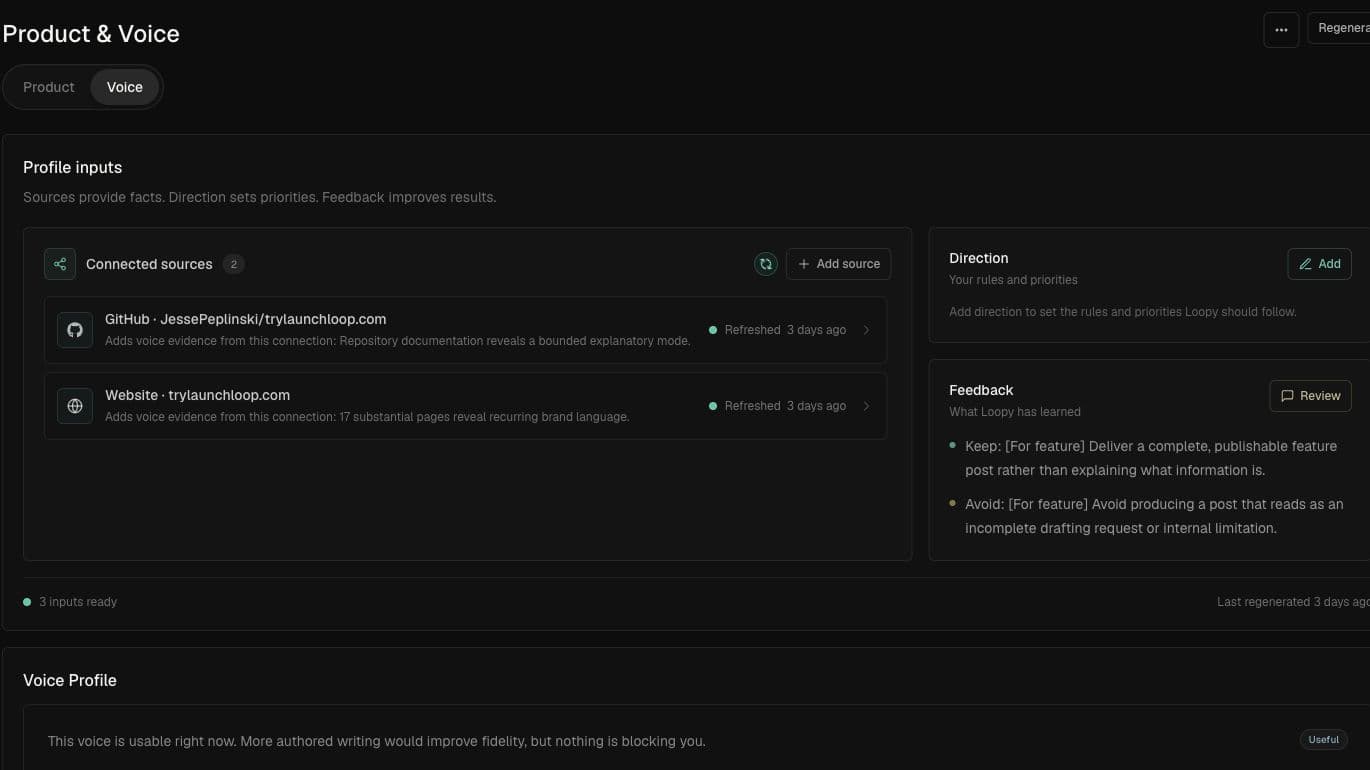Click the Add direction button
This screenshot has height=770, width=1370.
tap(1319, 264)
